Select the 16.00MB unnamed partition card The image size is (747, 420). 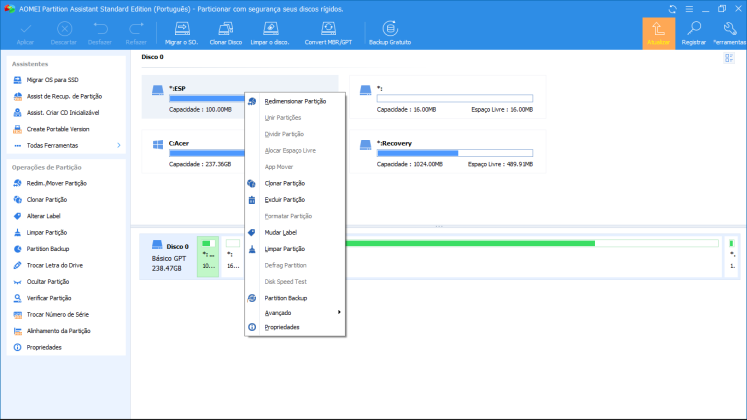[x=448, y=97]
